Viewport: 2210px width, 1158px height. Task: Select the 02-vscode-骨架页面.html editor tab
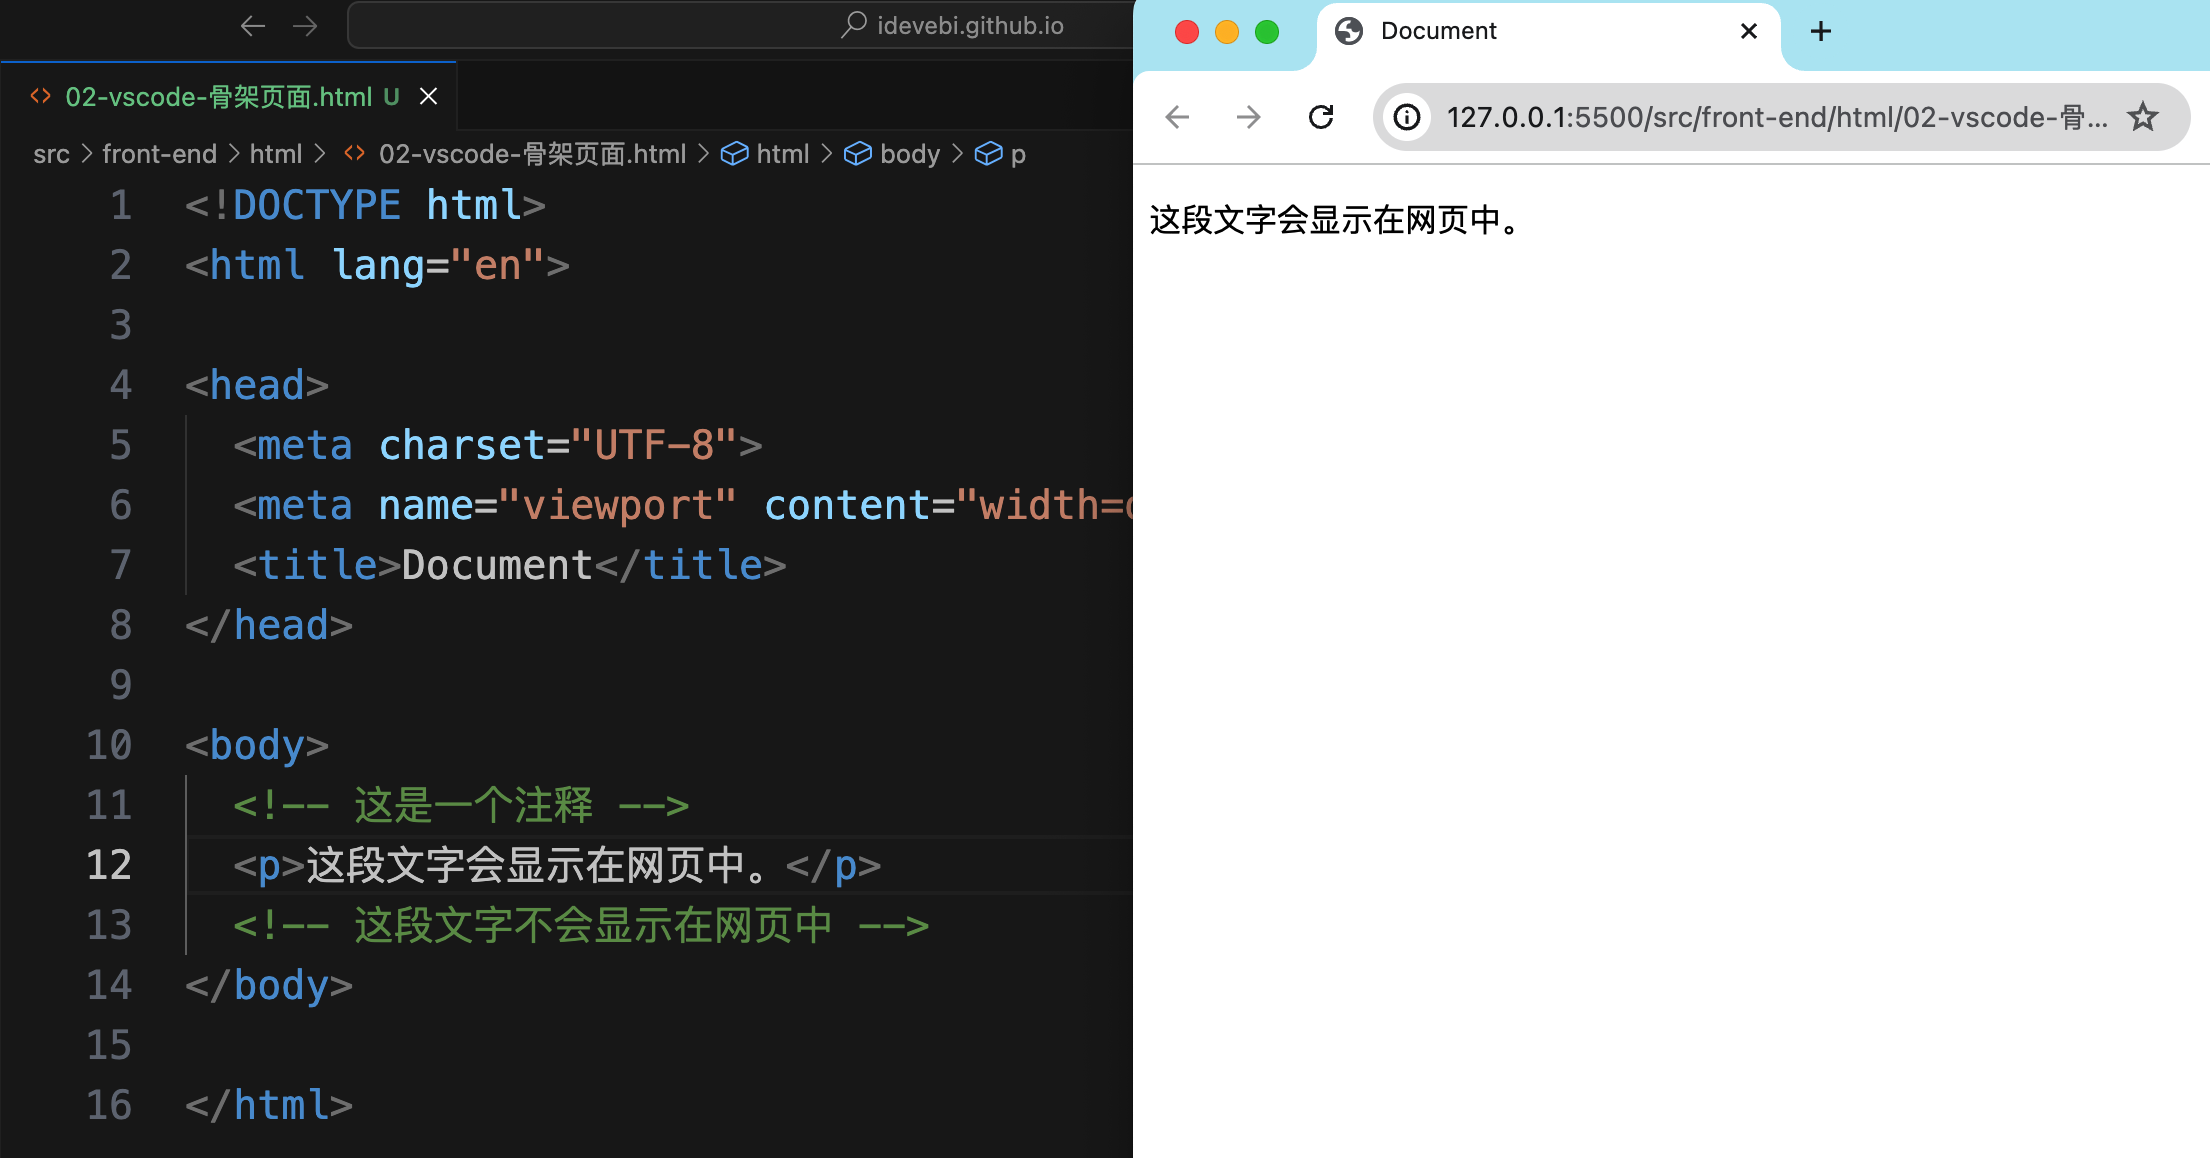point(229,96)
